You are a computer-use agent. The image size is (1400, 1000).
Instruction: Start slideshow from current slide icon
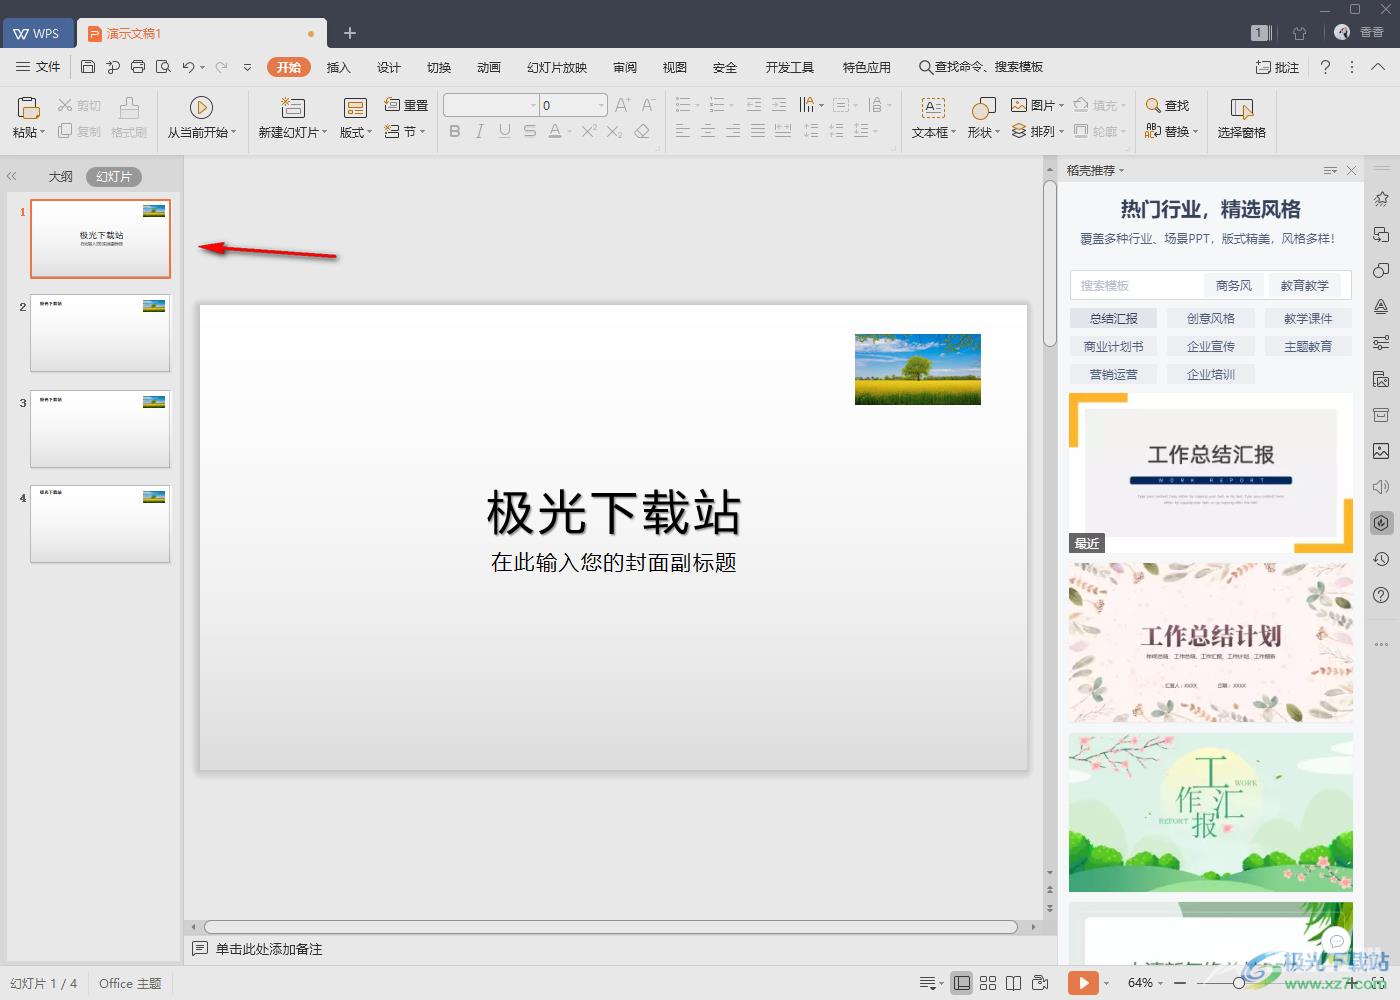click(201, 108)
